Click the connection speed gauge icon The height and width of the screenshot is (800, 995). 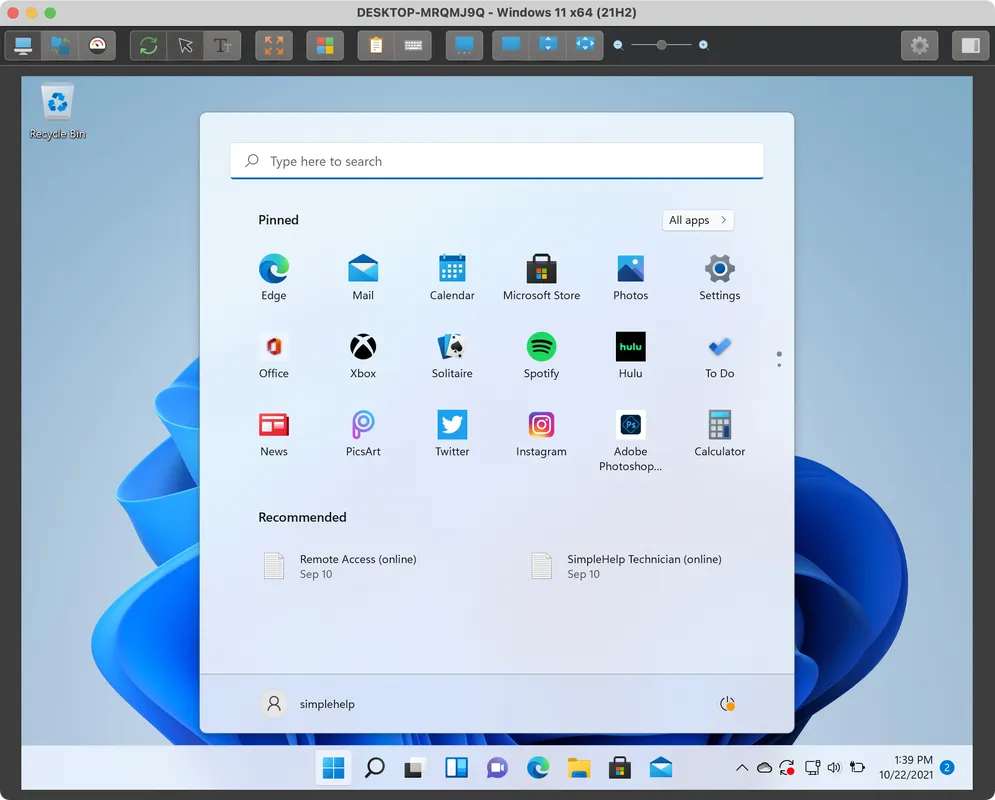point(98,45)
